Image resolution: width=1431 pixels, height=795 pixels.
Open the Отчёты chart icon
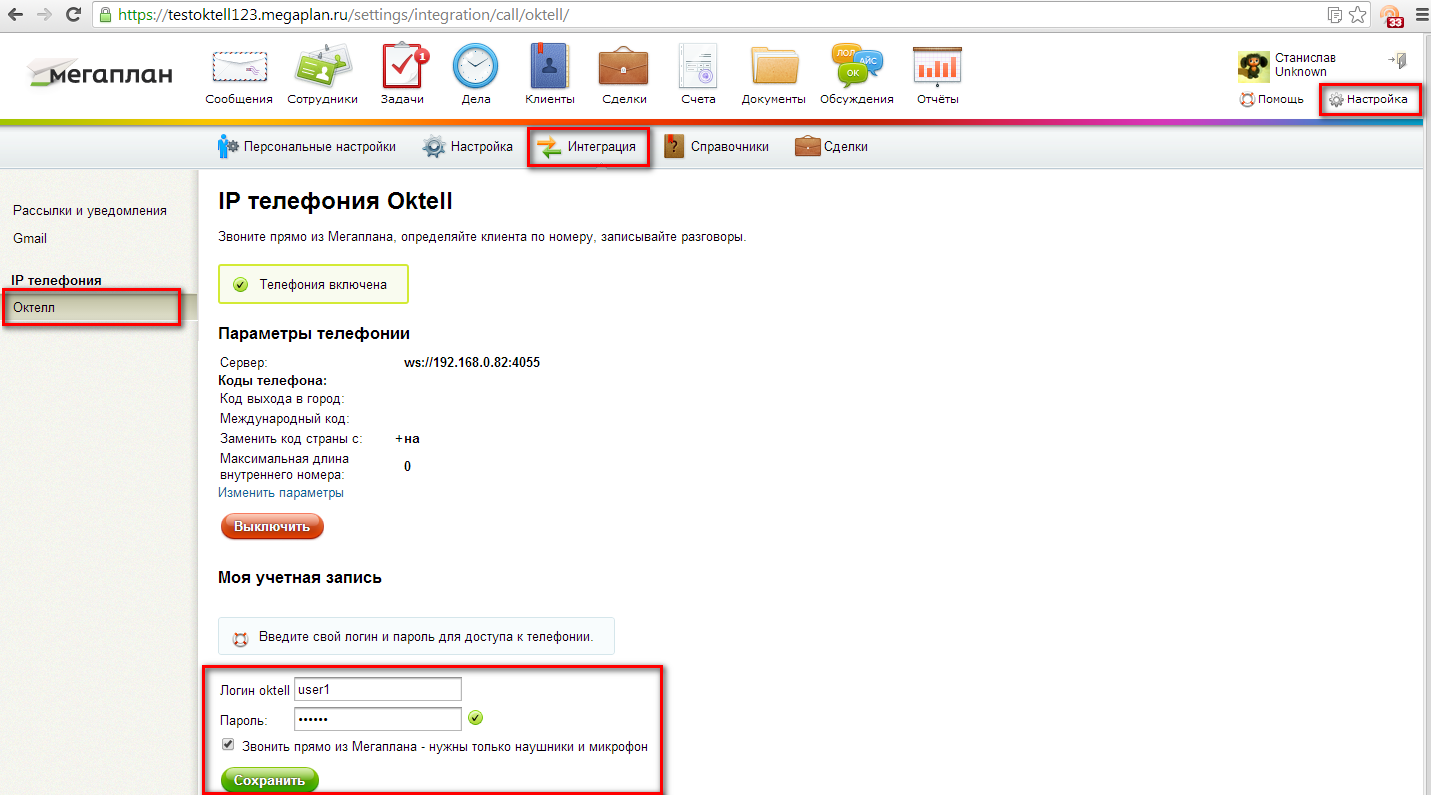937,67
